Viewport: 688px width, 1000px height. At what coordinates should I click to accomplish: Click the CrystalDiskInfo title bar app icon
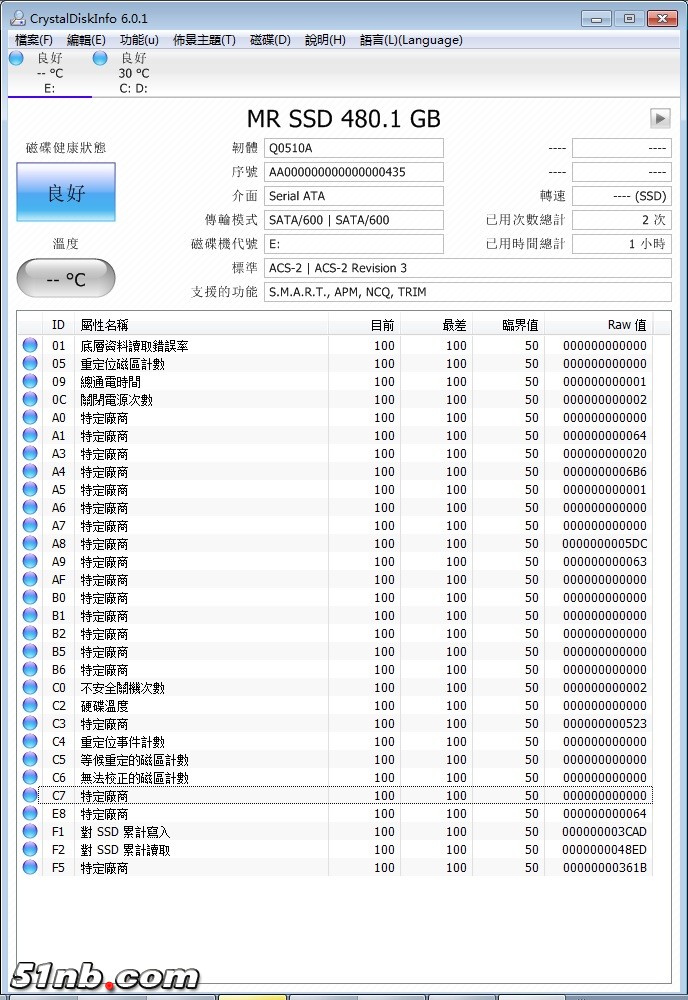(x=18, y=18)
